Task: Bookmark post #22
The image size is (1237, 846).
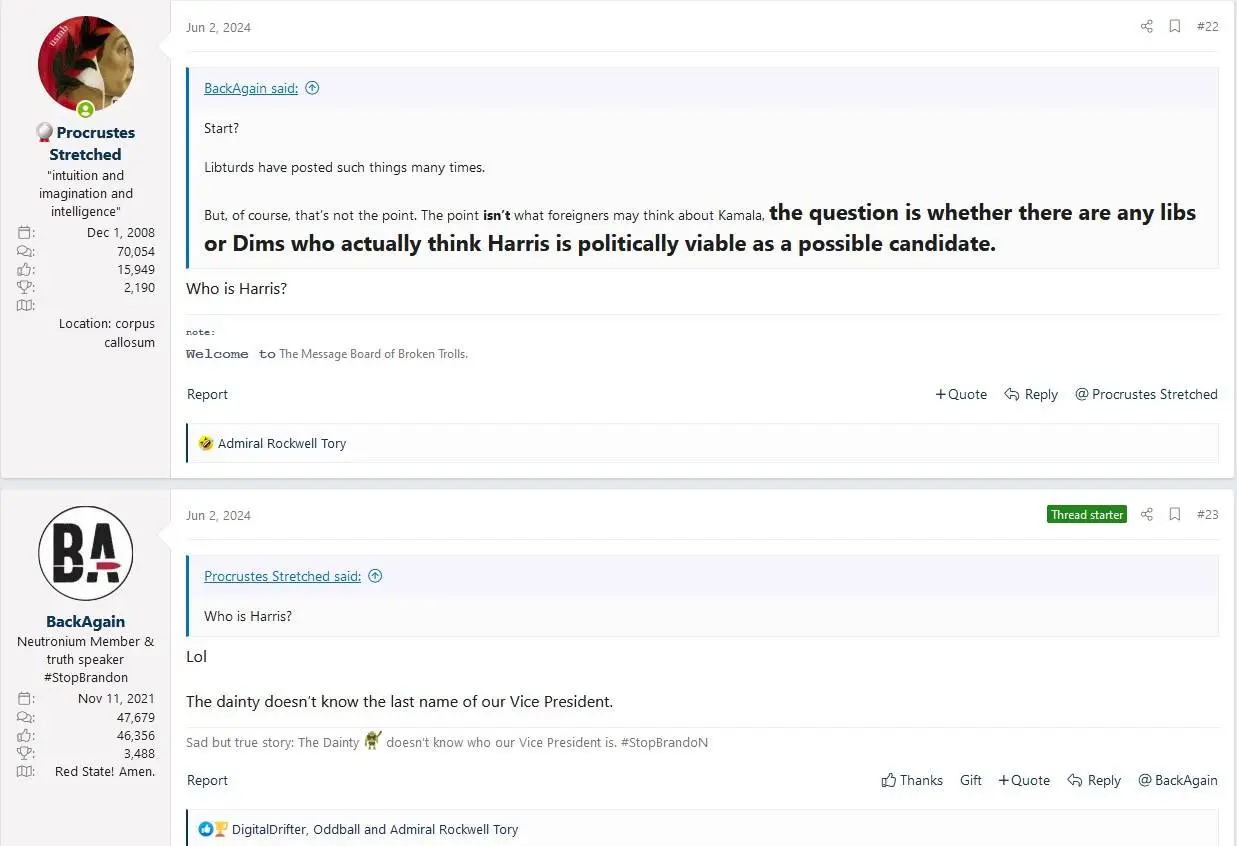Action: pos(1175,27)
